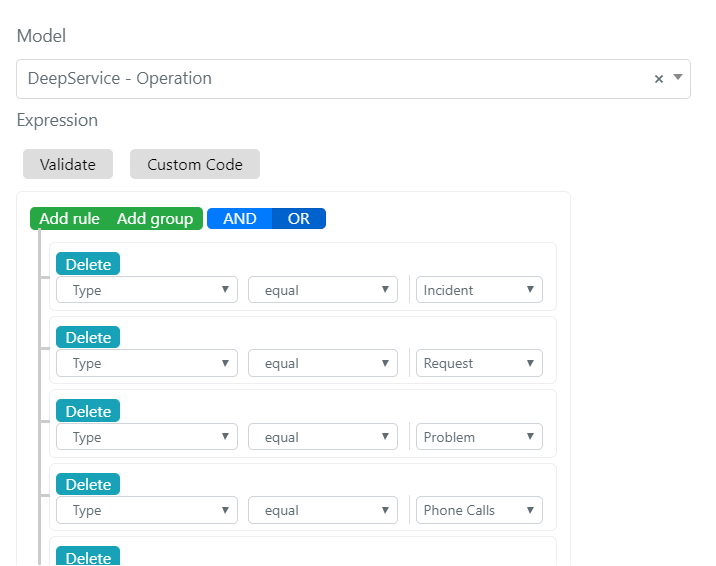Clear the DeepService - Operation model selection

click(x=658, y=79)
